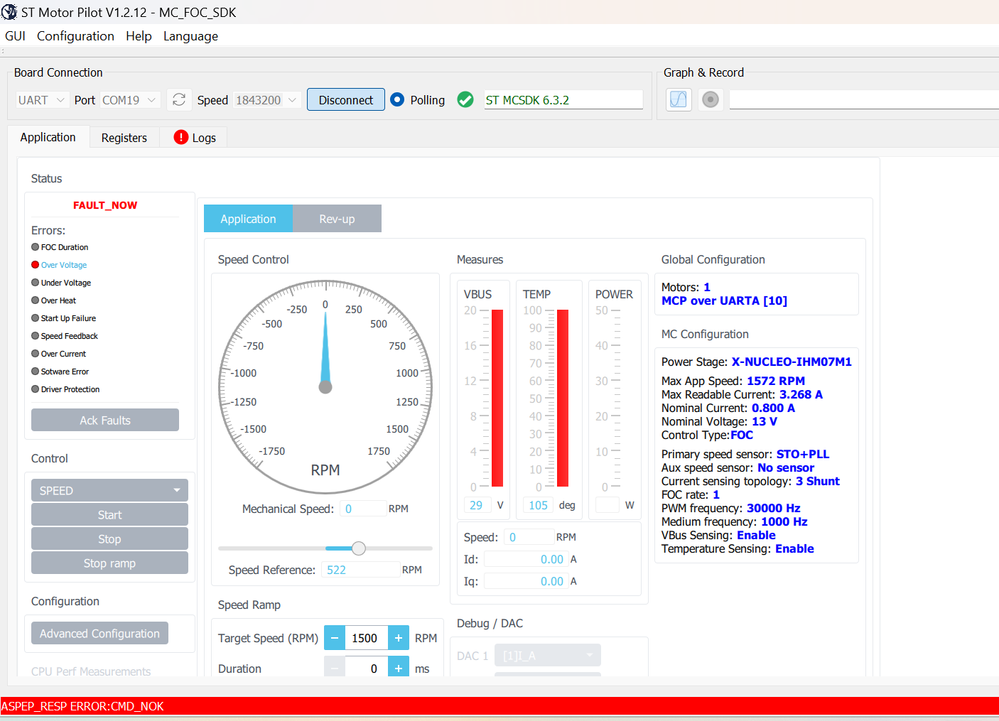Open the Configuration menu
Screen dimensions: 999x721
tap(75, 36)
